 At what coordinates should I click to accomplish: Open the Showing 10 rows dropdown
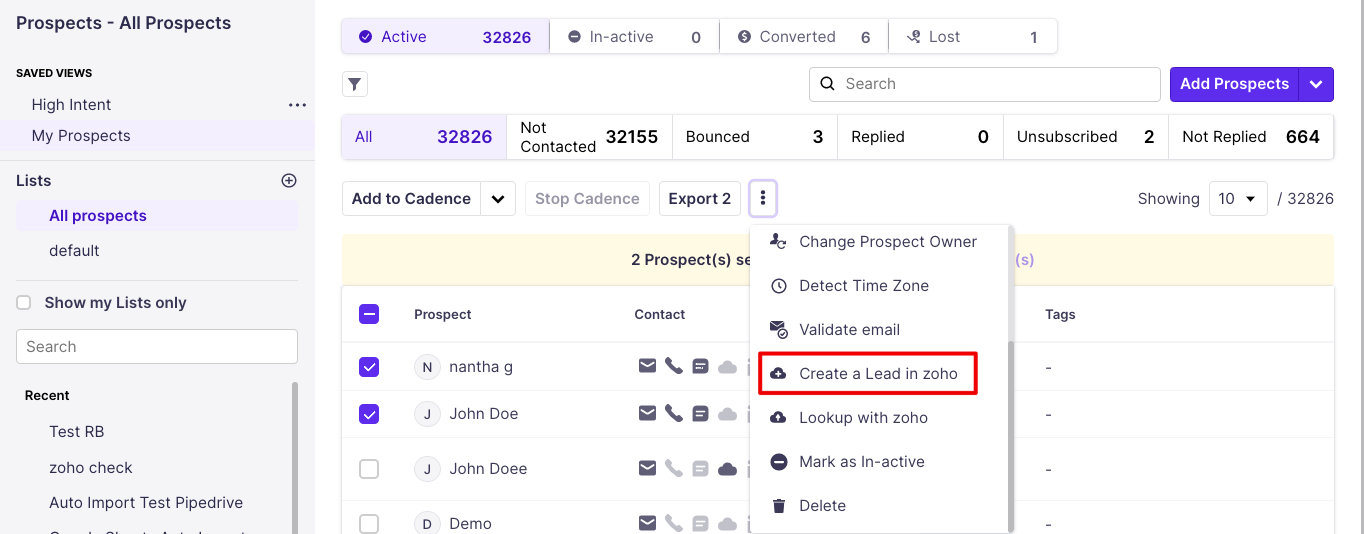1238,199
